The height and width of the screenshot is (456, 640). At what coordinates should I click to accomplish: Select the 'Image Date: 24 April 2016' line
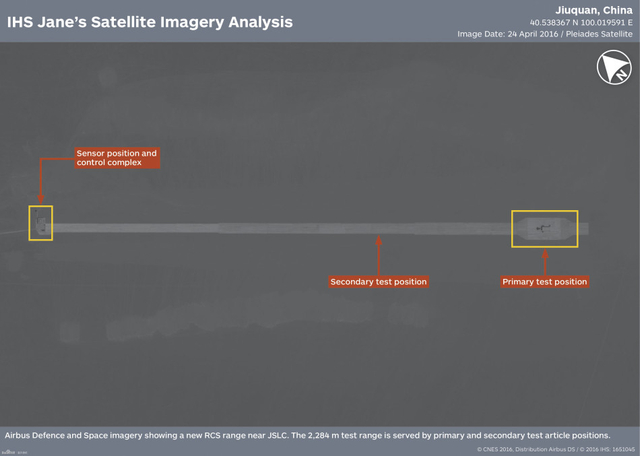(544, 34)
